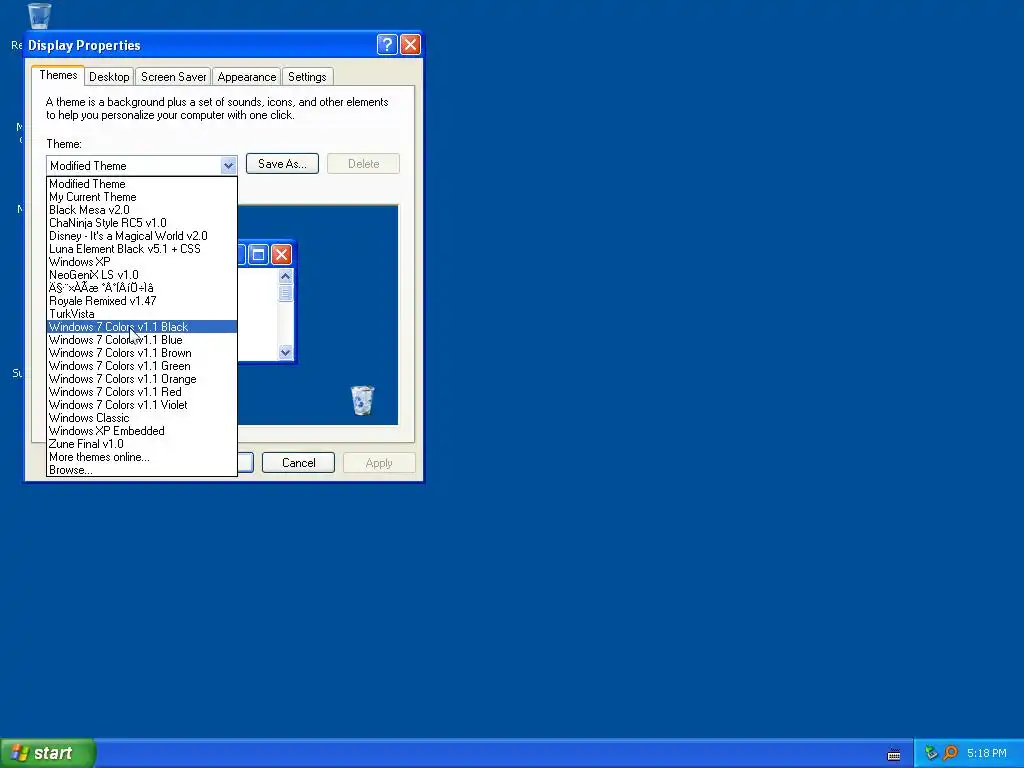Image resolution: width=1024 pixels, height=768 pixels.
Task: Click the 5:18 PM clock
Action: click(987, 753)
